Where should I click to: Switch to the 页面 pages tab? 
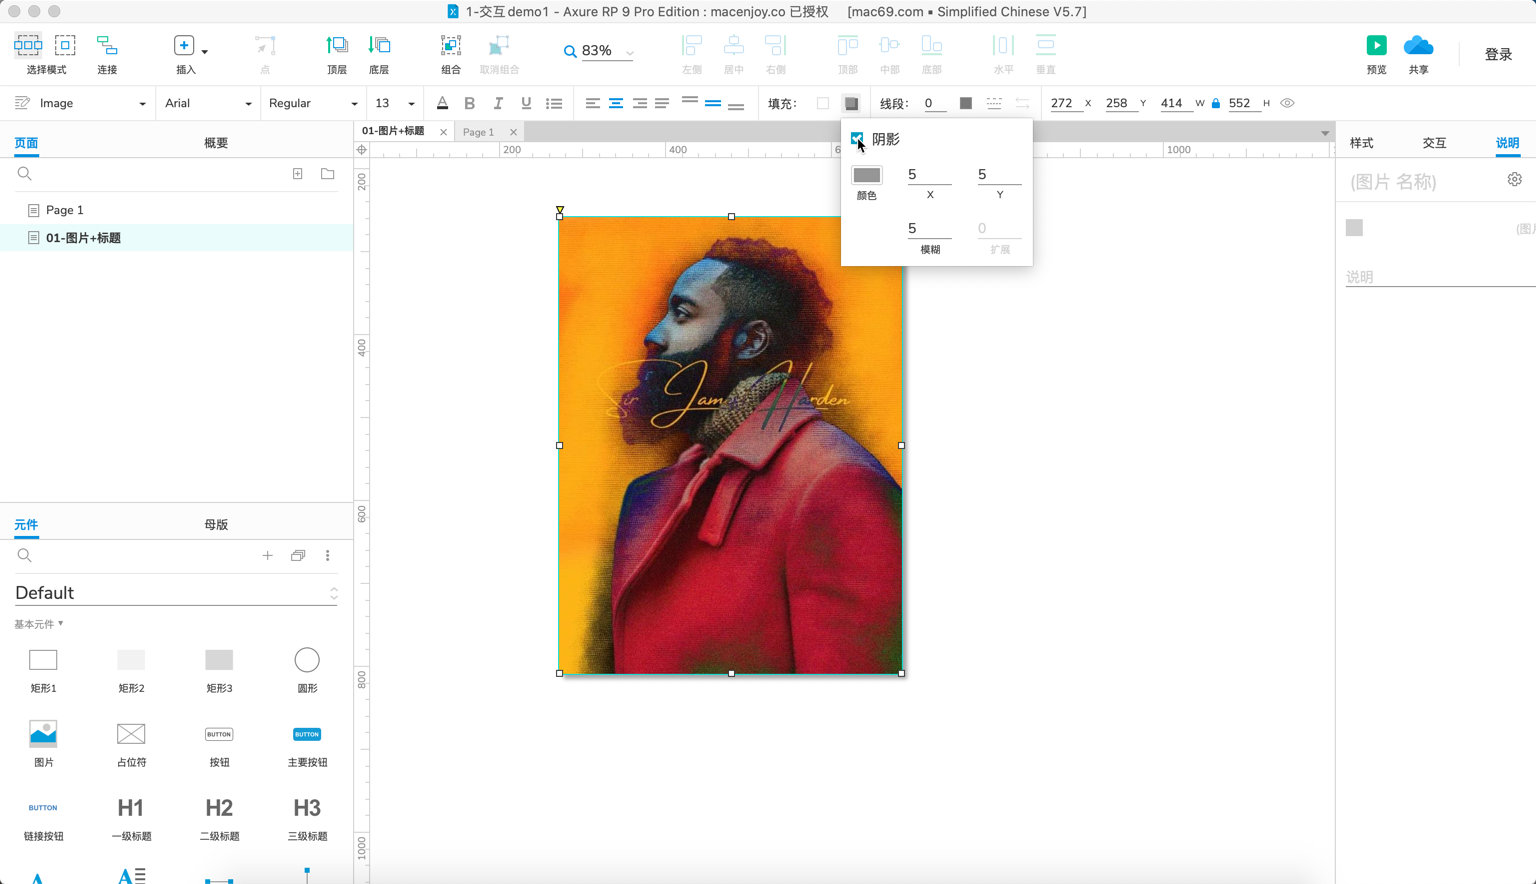pos(26,143)
